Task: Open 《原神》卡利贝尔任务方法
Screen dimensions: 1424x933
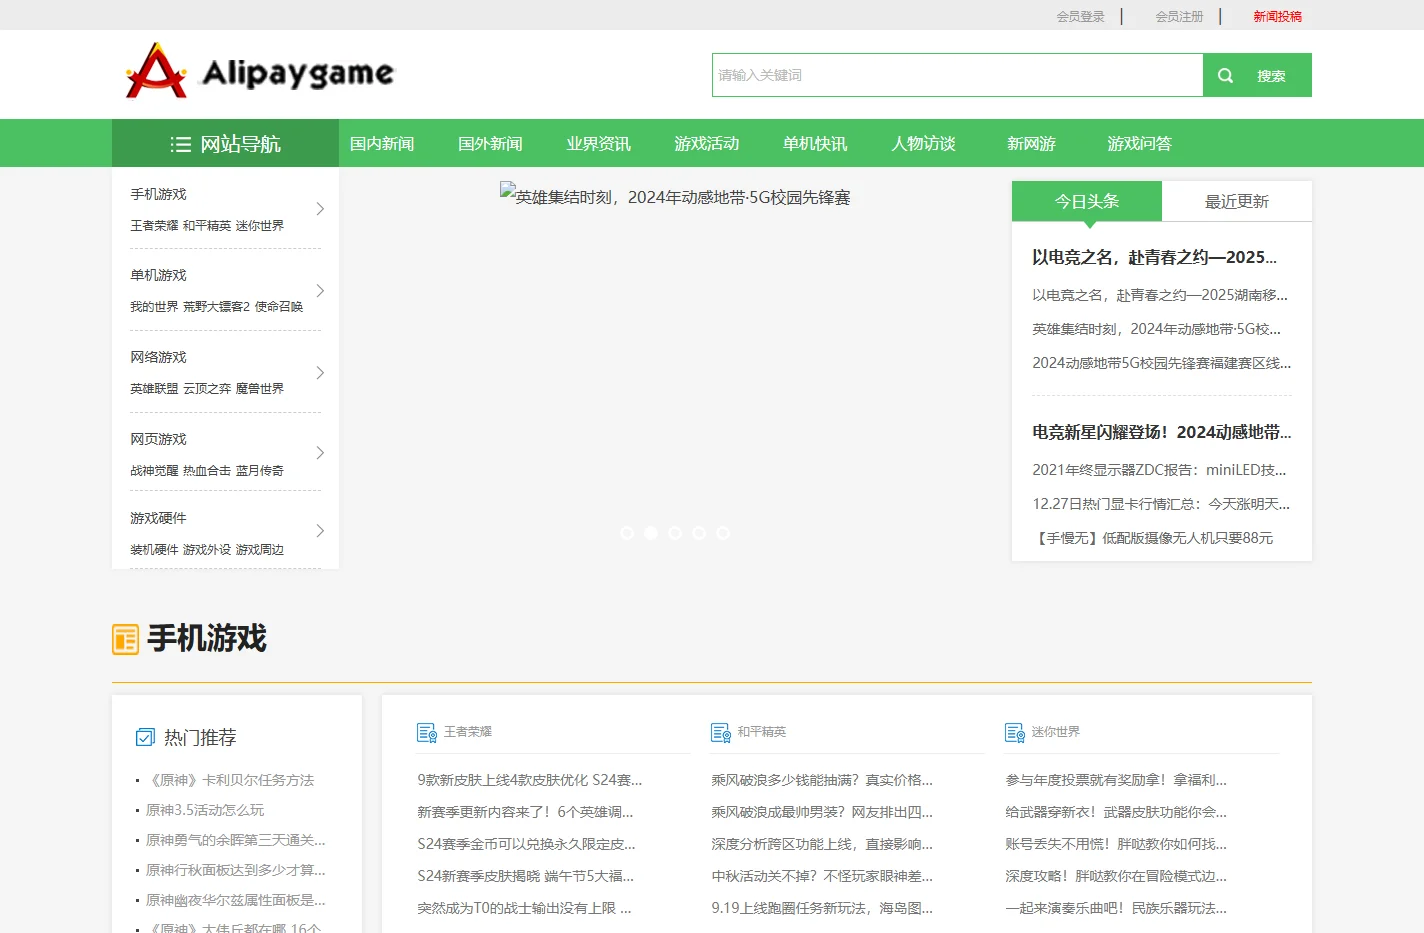Action: coord(230,780)
